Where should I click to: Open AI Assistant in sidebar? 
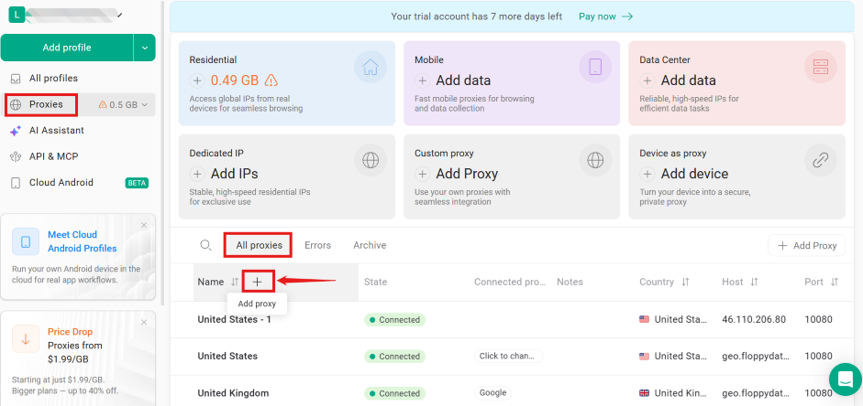point(57,130)
